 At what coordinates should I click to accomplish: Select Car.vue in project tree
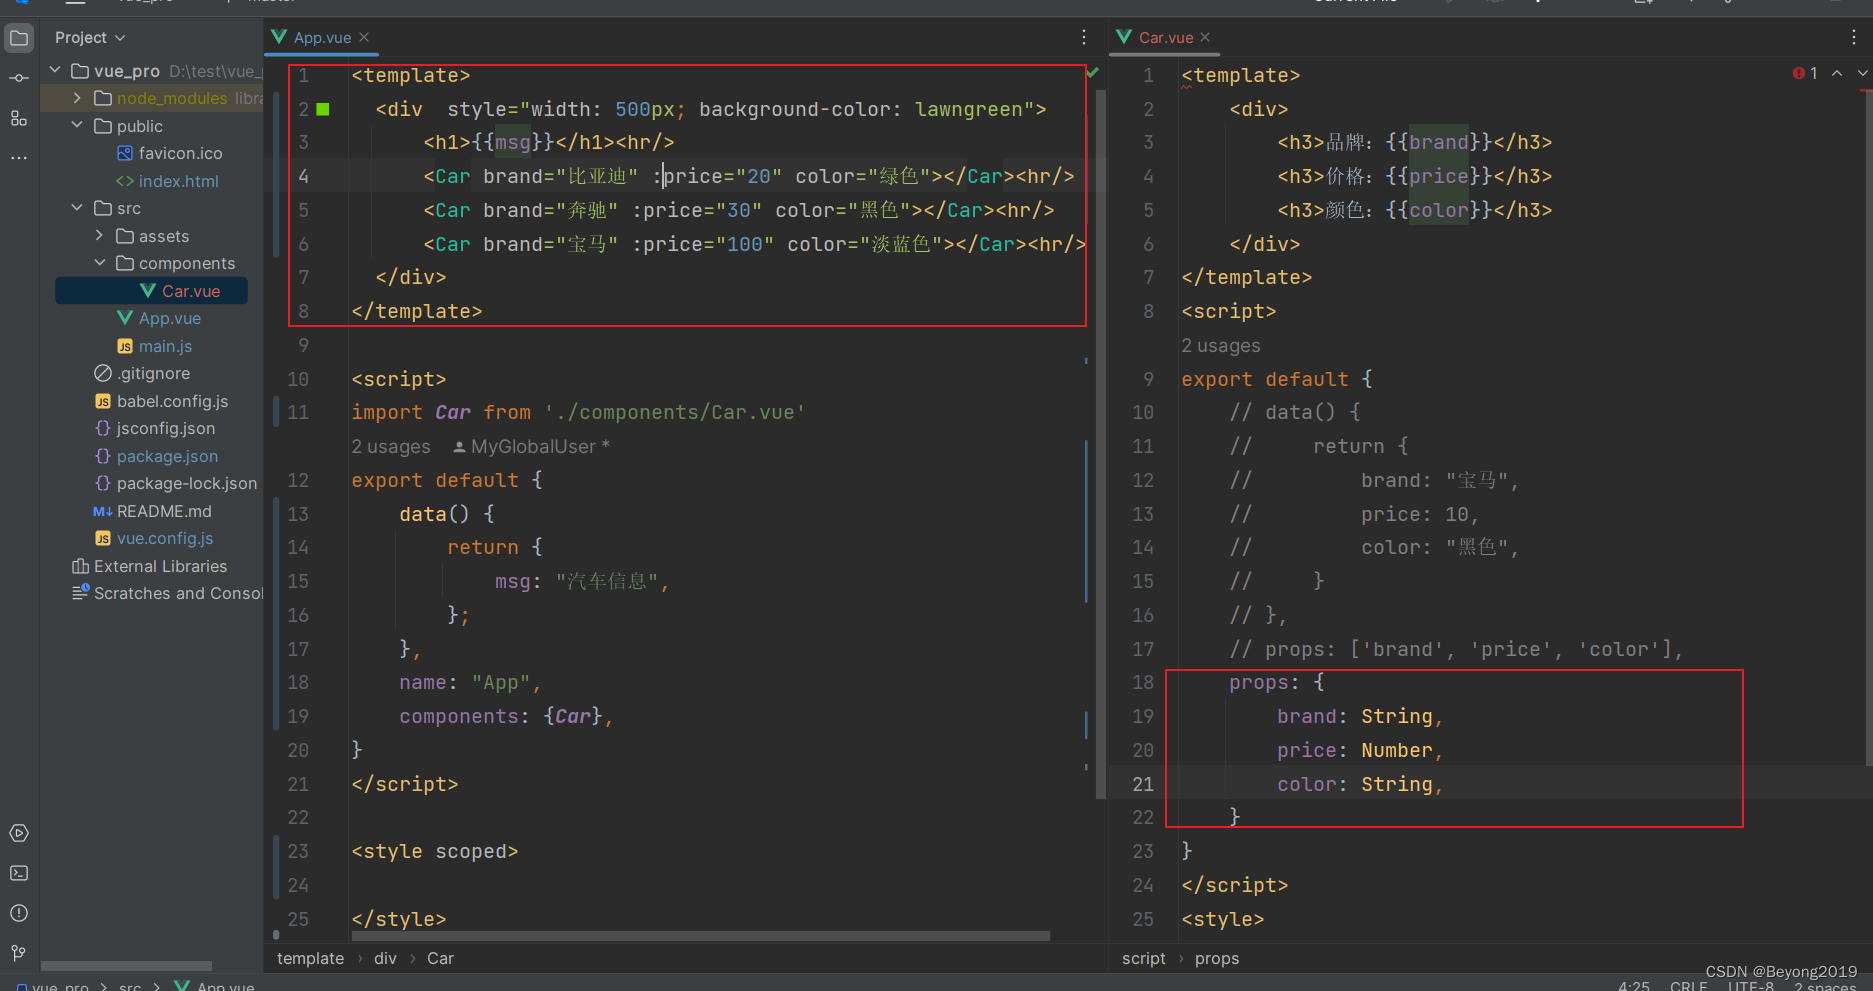(151, 291)
